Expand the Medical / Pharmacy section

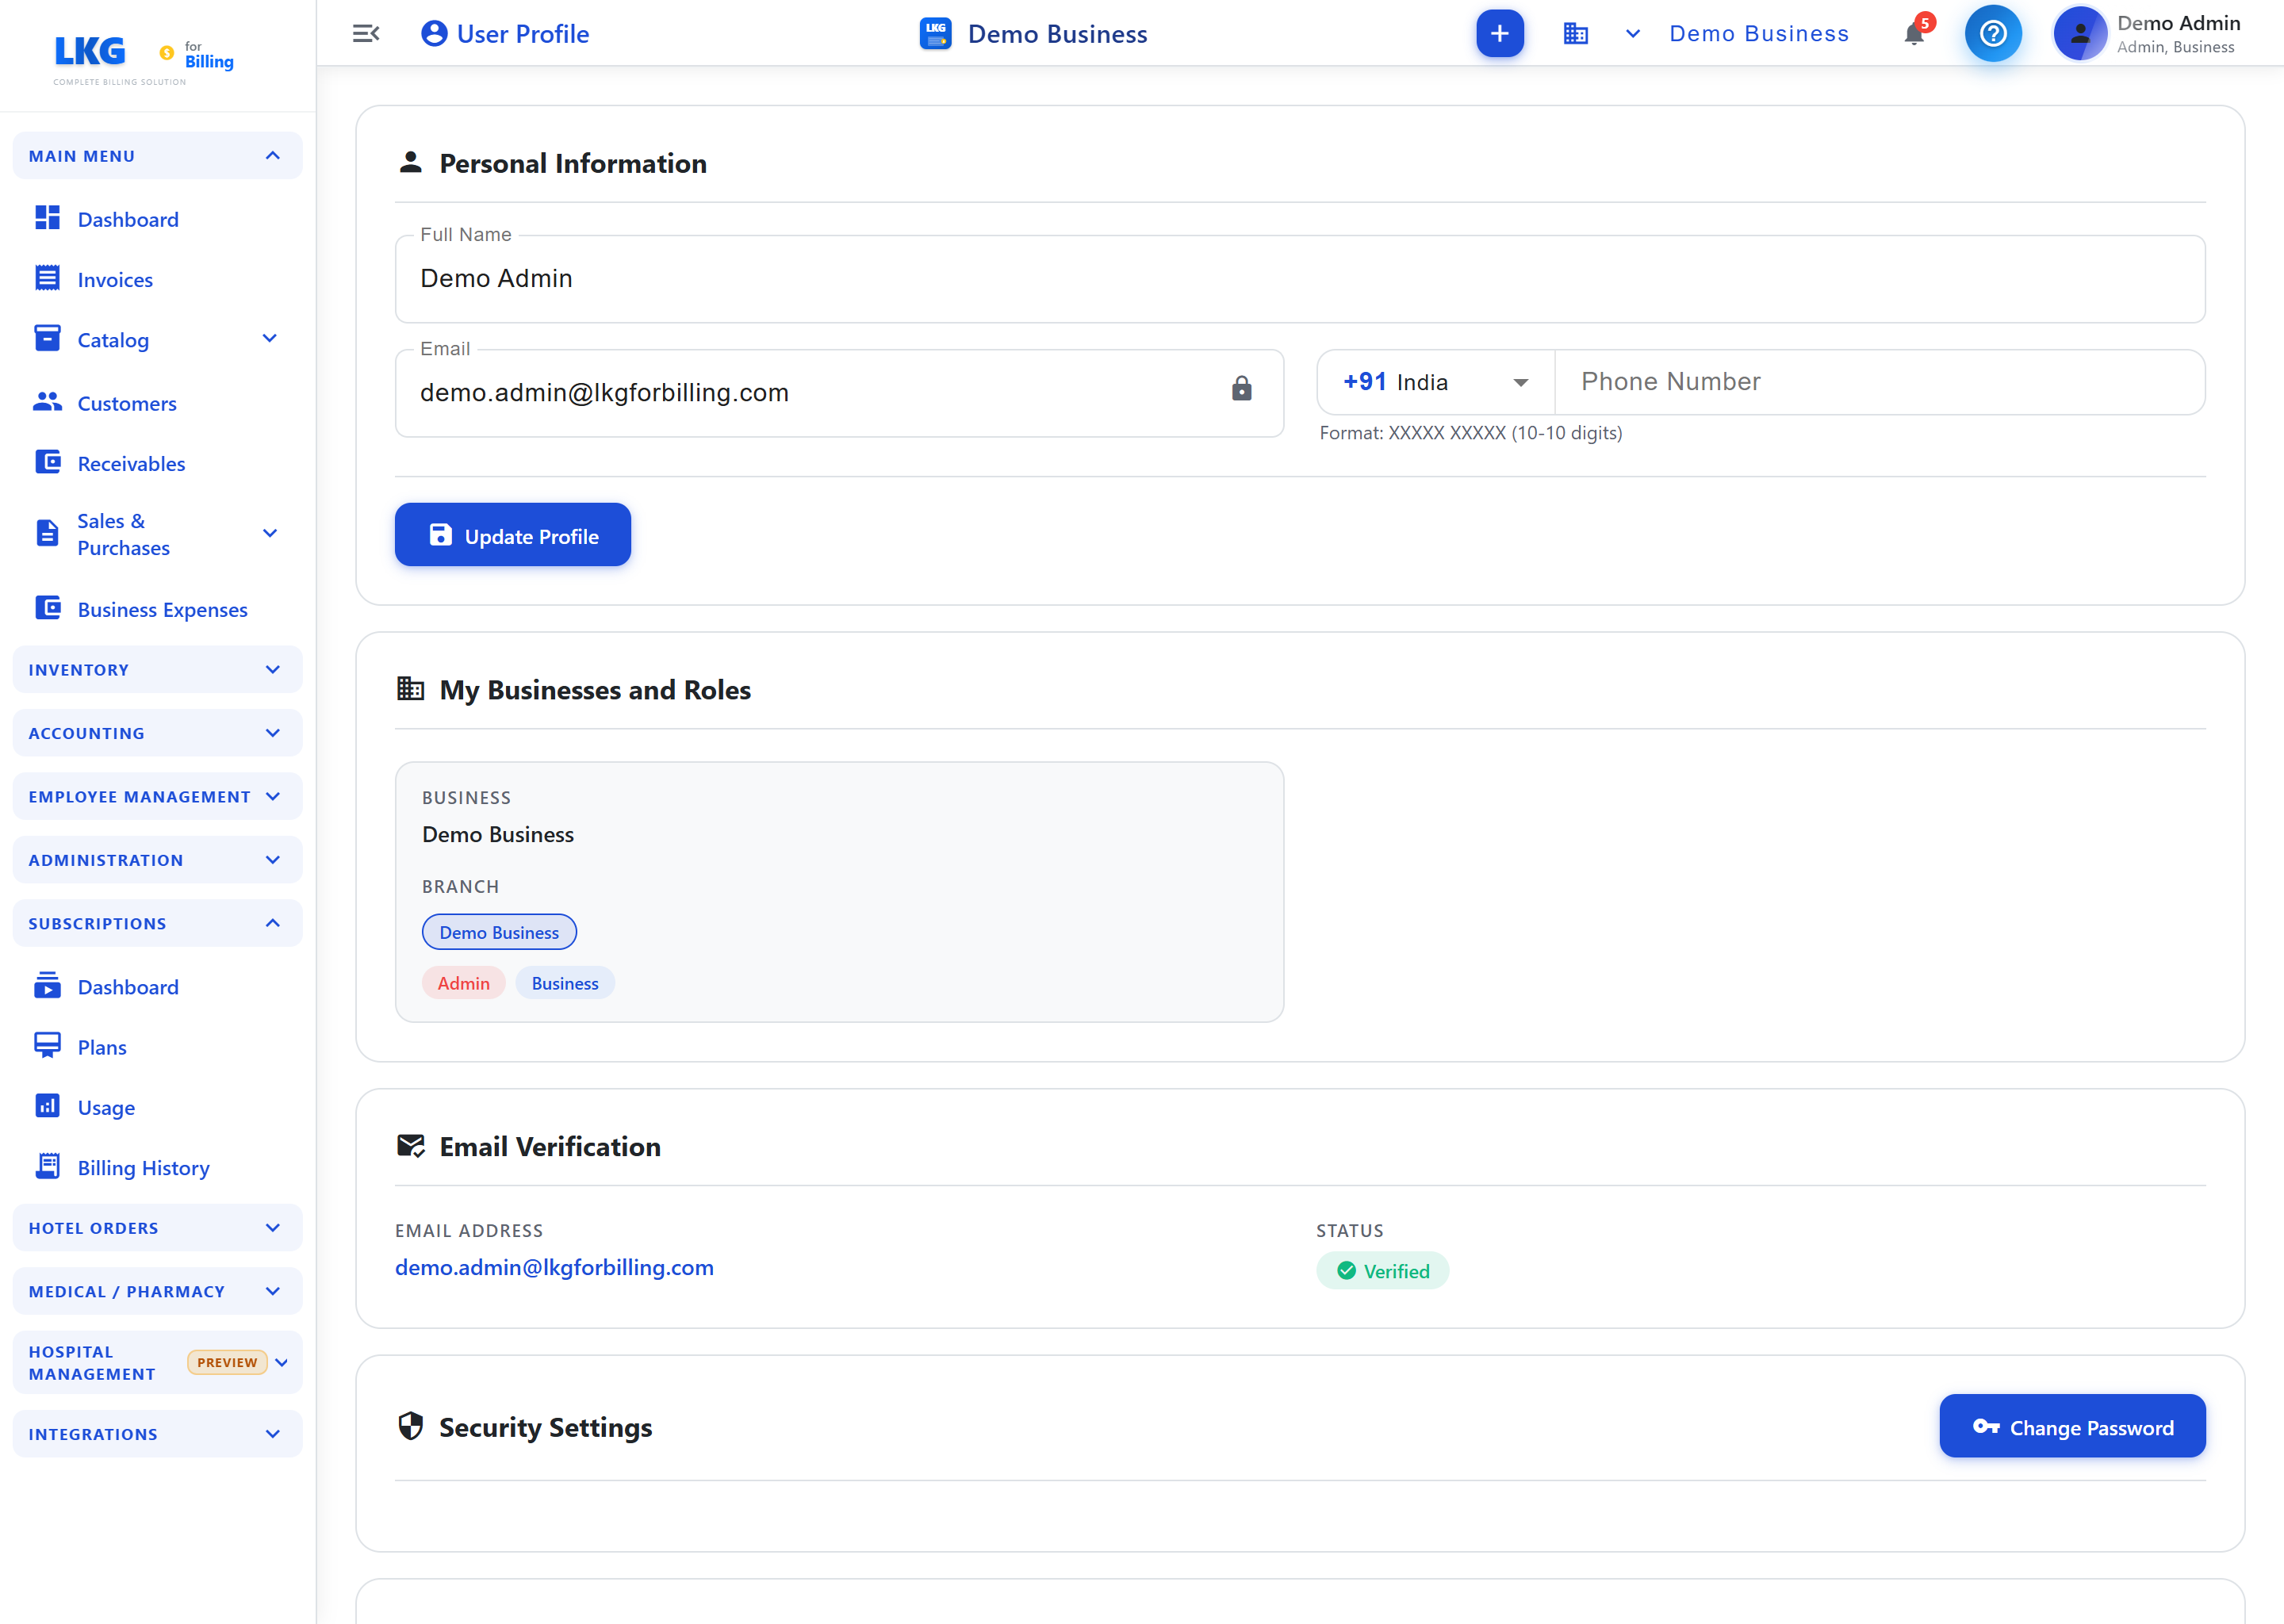click(157, 1291)
